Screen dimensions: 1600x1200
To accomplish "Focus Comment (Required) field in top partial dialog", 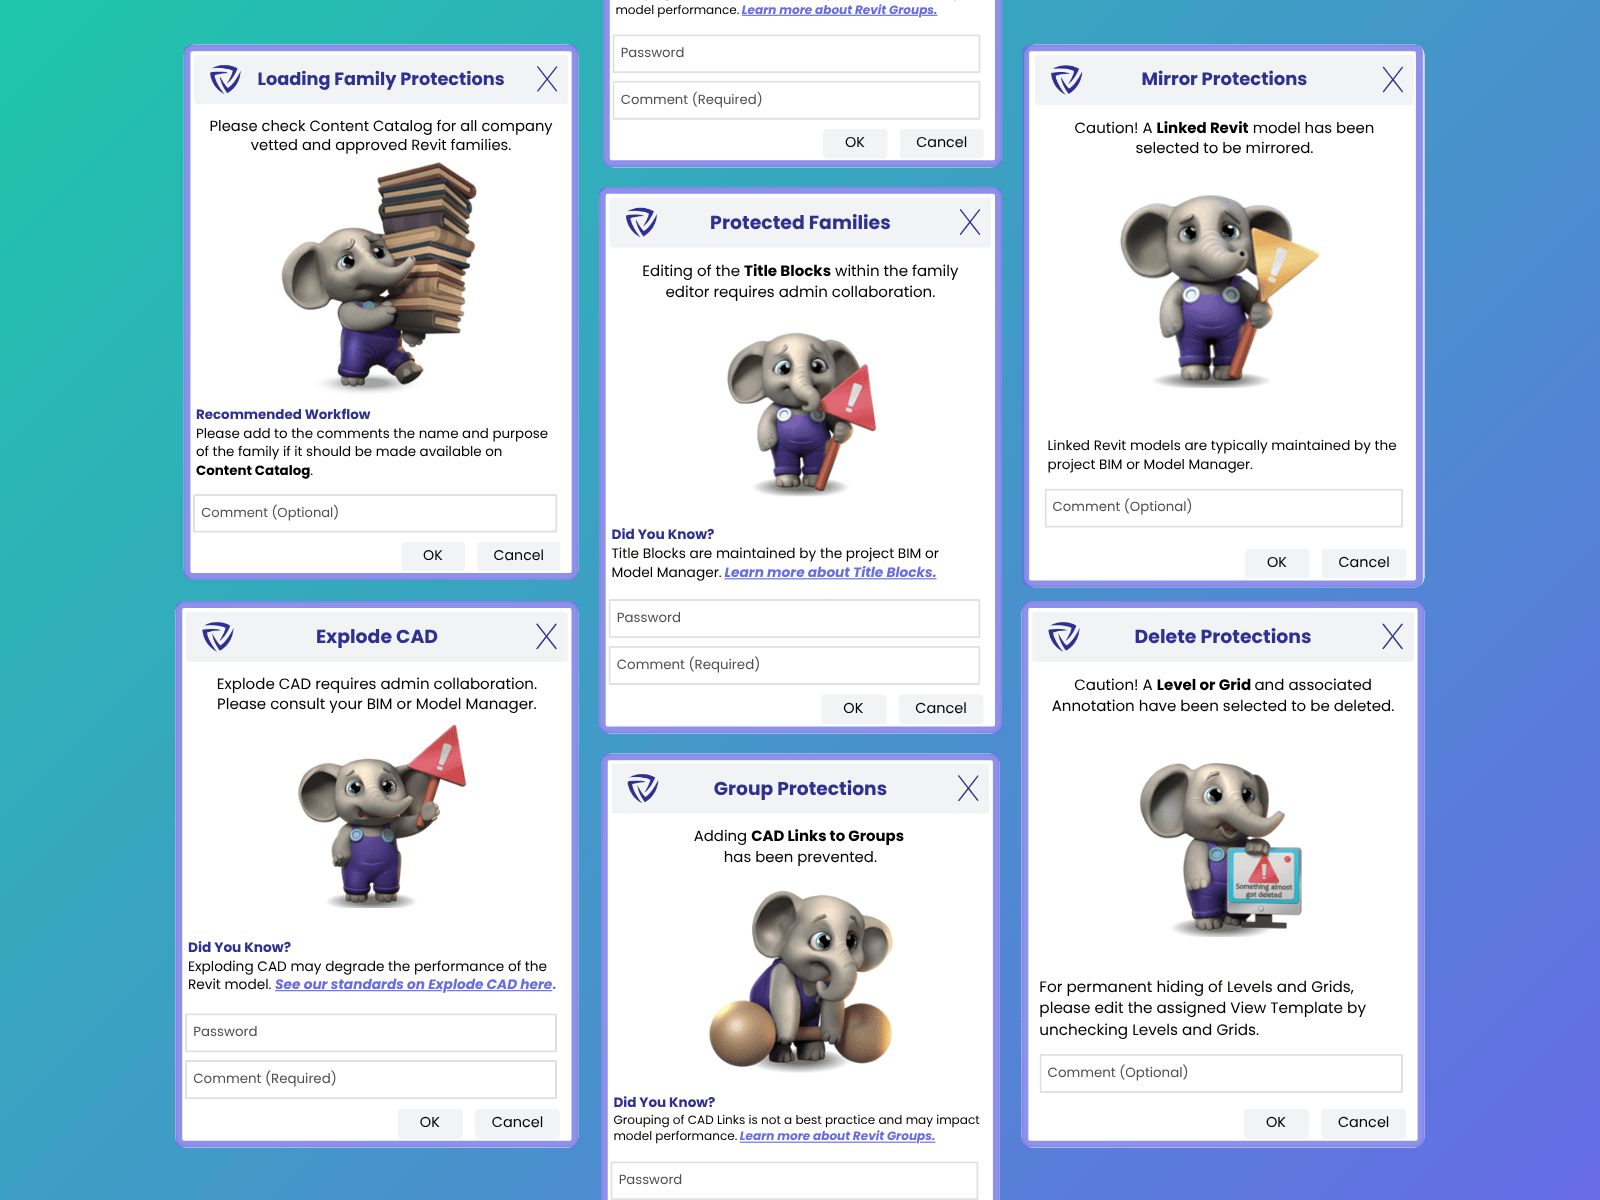I will click(797, 100).
